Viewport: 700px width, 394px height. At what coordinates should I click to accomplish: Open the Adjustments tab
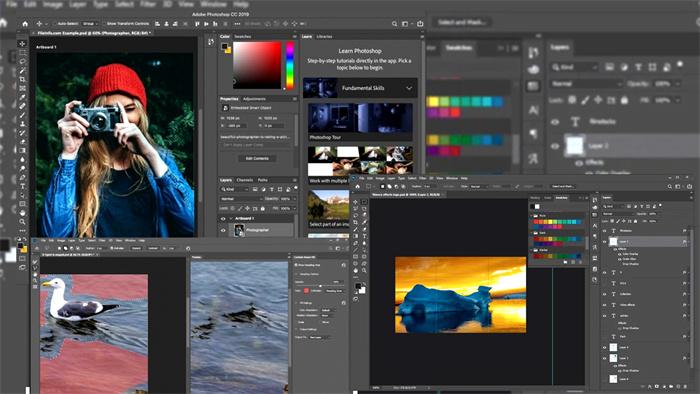(254, 99)
